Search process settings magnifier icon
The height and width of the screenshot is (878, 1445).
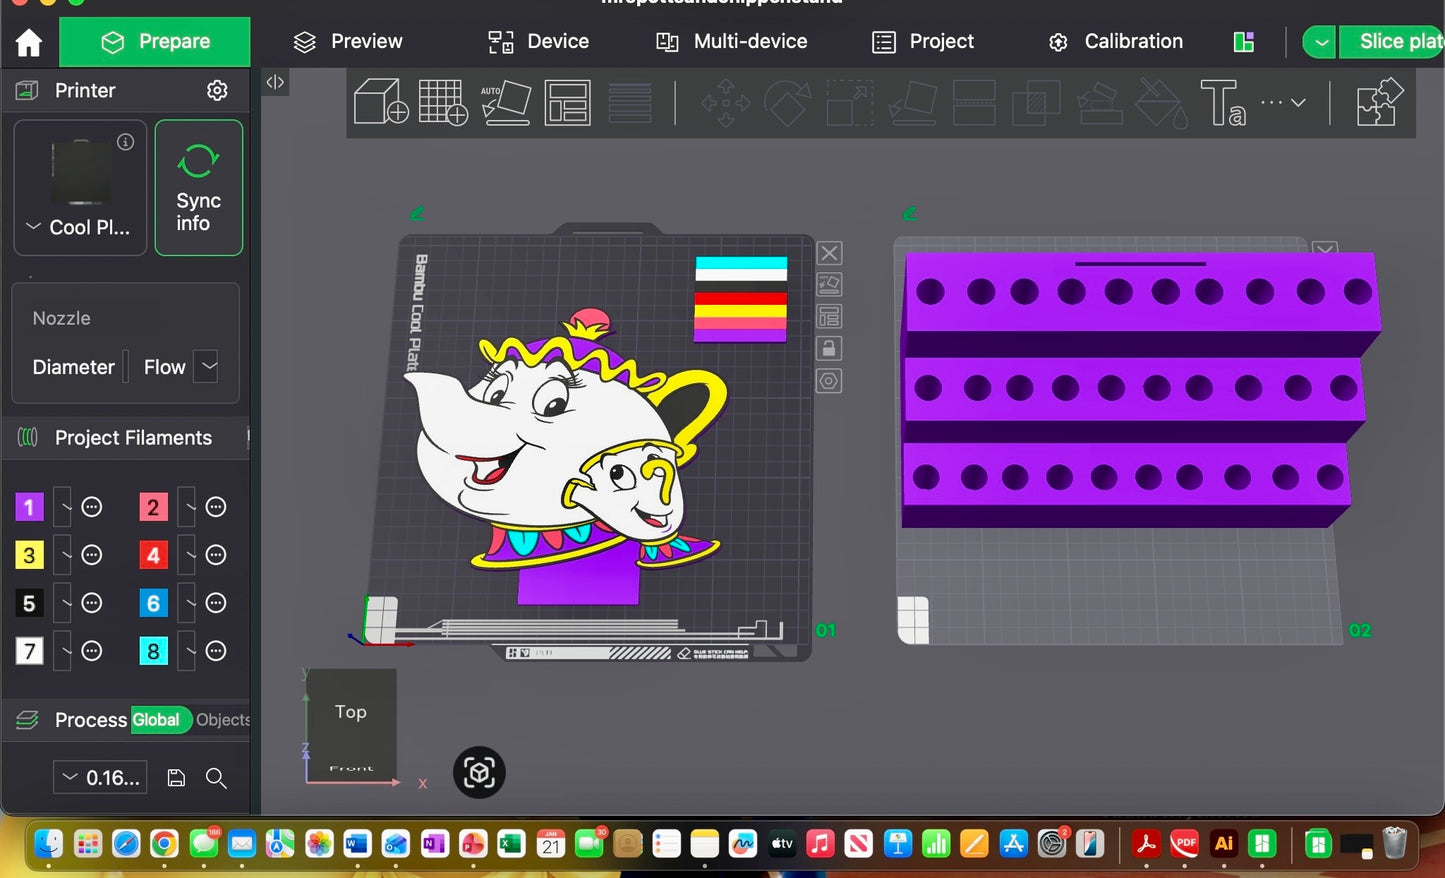(216, 778)
